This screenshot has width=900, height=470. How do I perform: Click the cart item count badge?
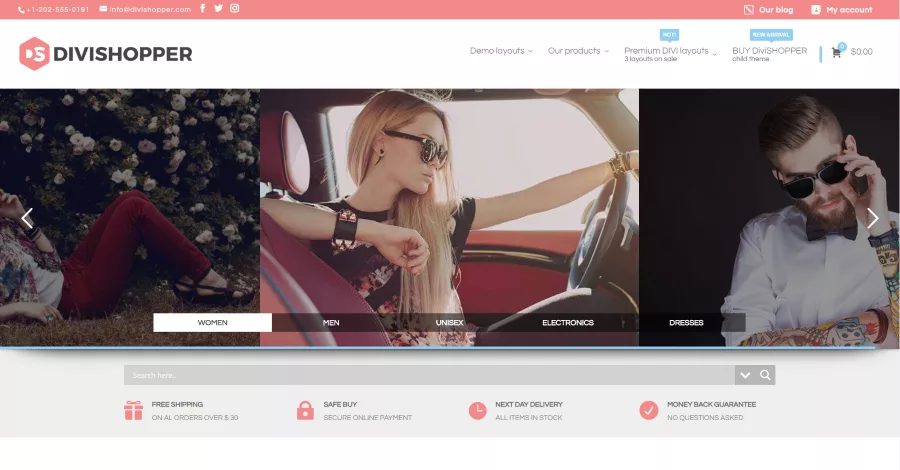coord(841,46)
